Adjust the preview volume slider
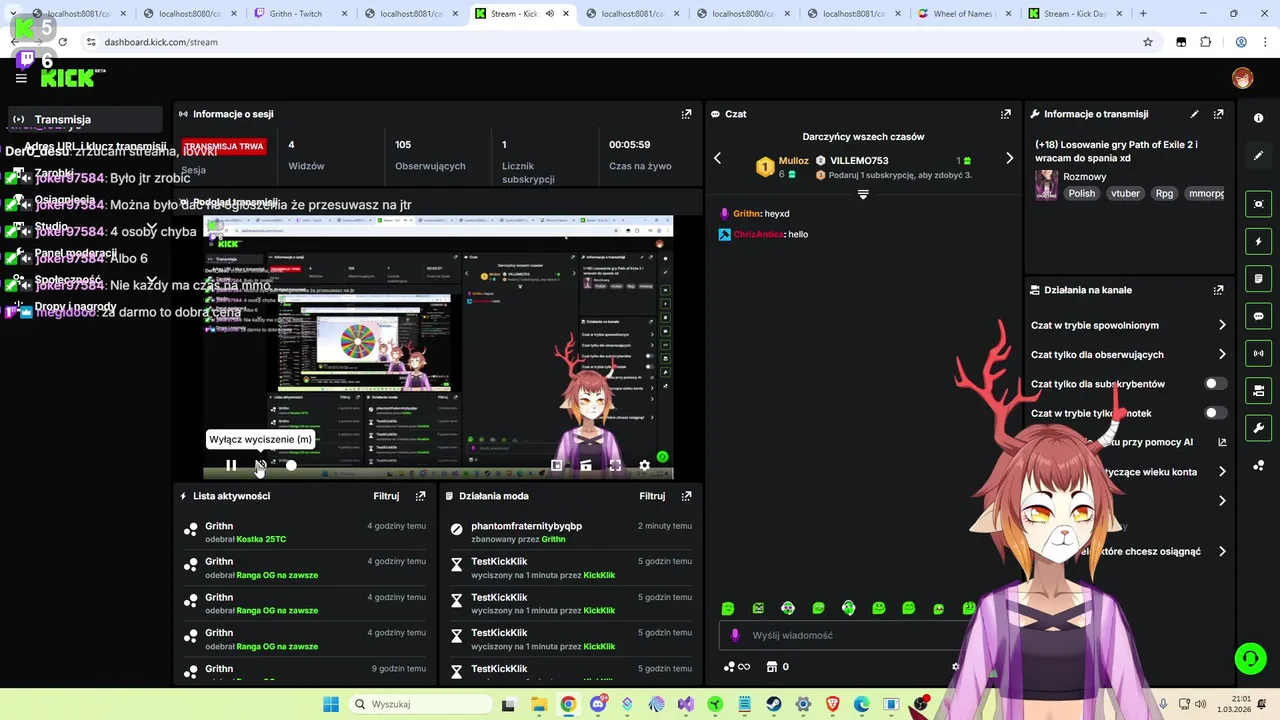This screenshot has width=1280, height=720. click(x=291, y=465)
